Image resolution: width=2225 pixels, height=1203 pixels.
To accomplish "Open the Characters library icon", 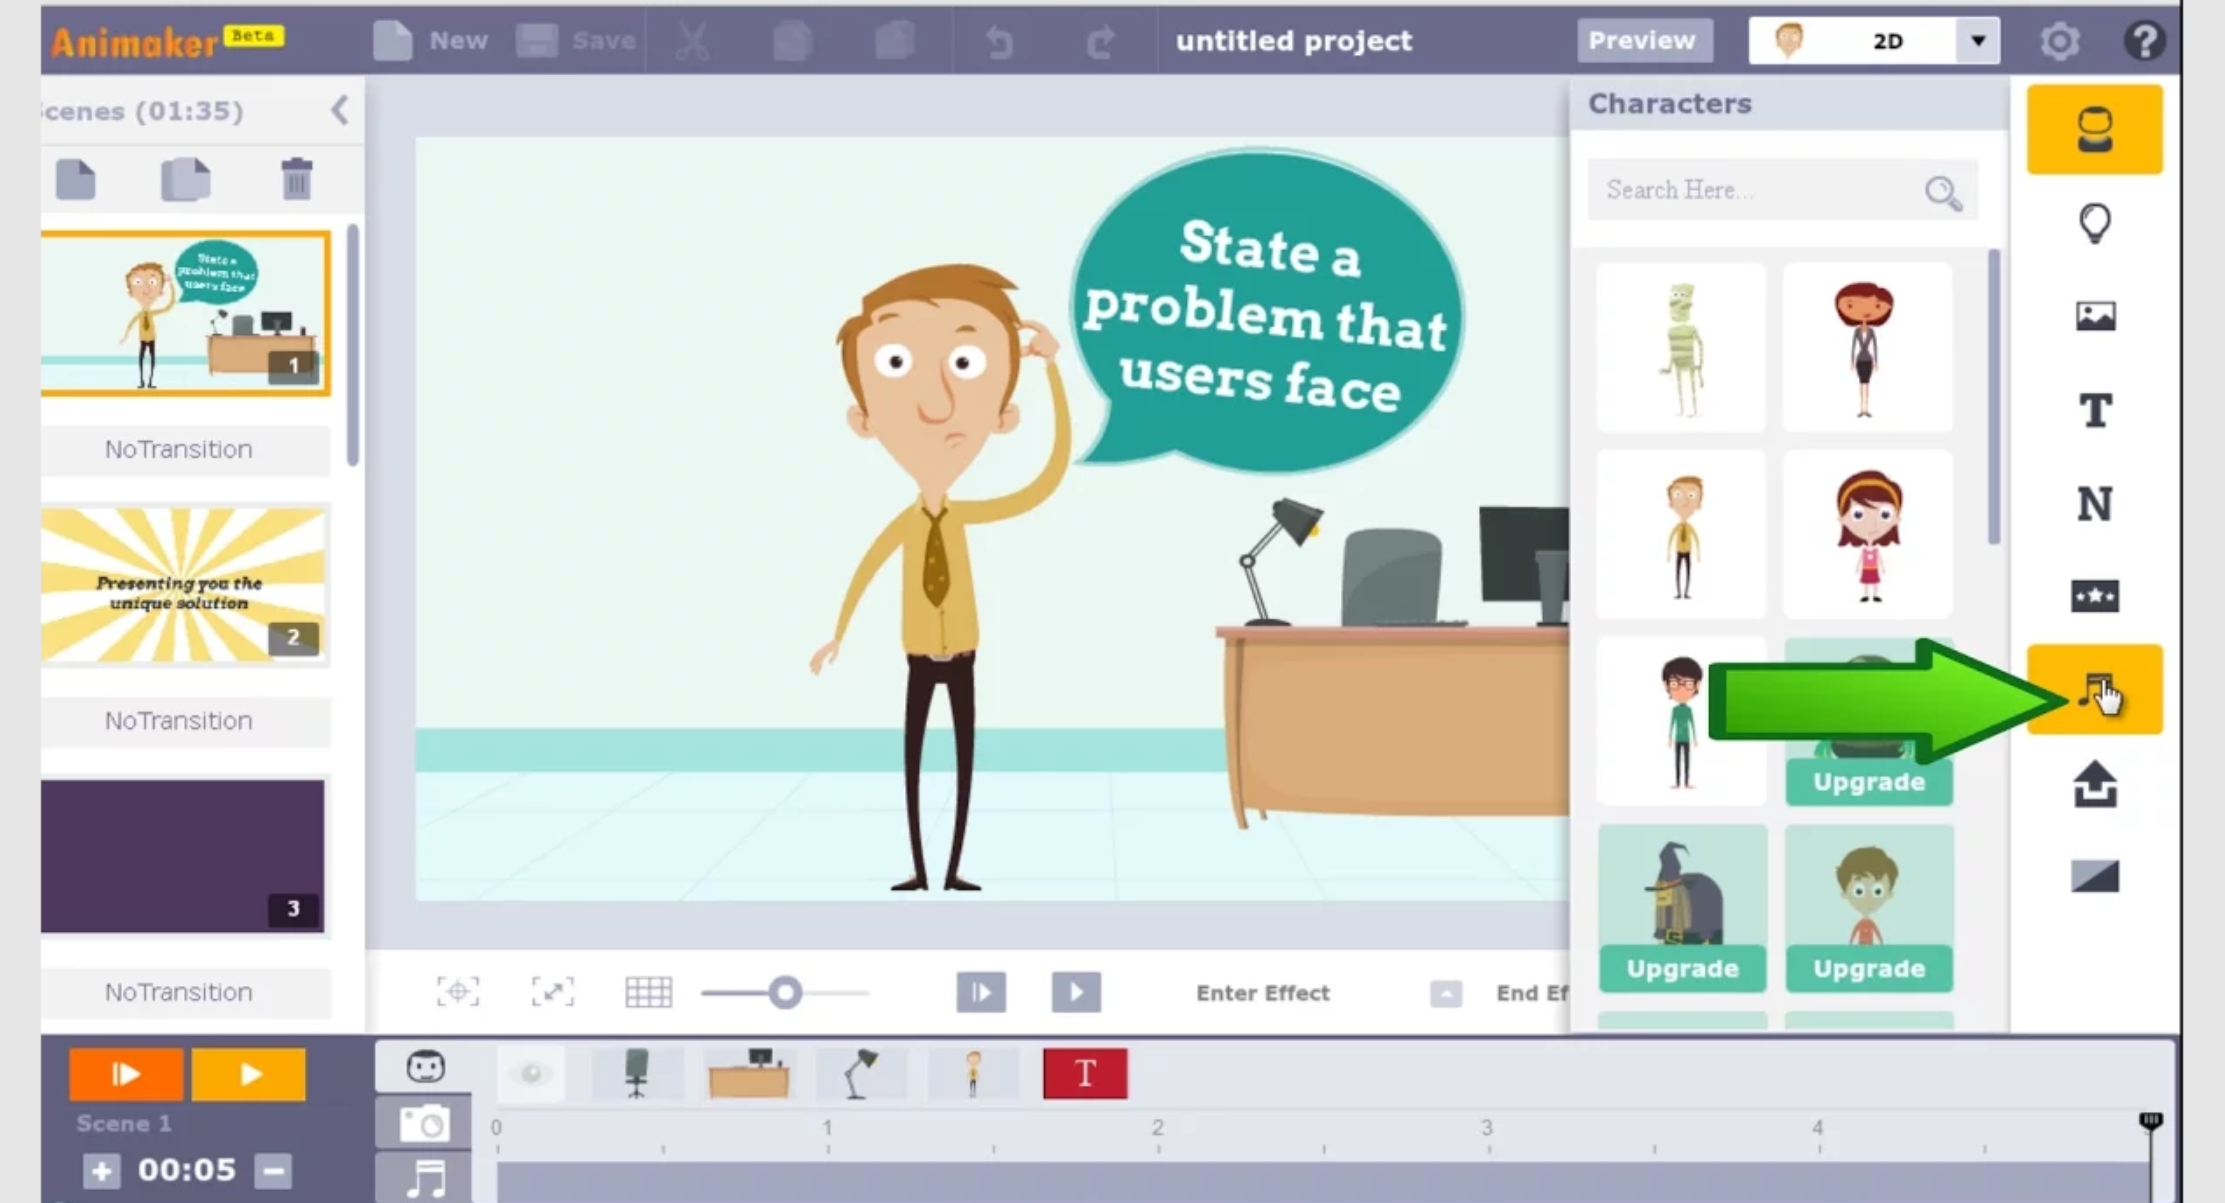I will pyautogui.click(x=2094, y=130).
